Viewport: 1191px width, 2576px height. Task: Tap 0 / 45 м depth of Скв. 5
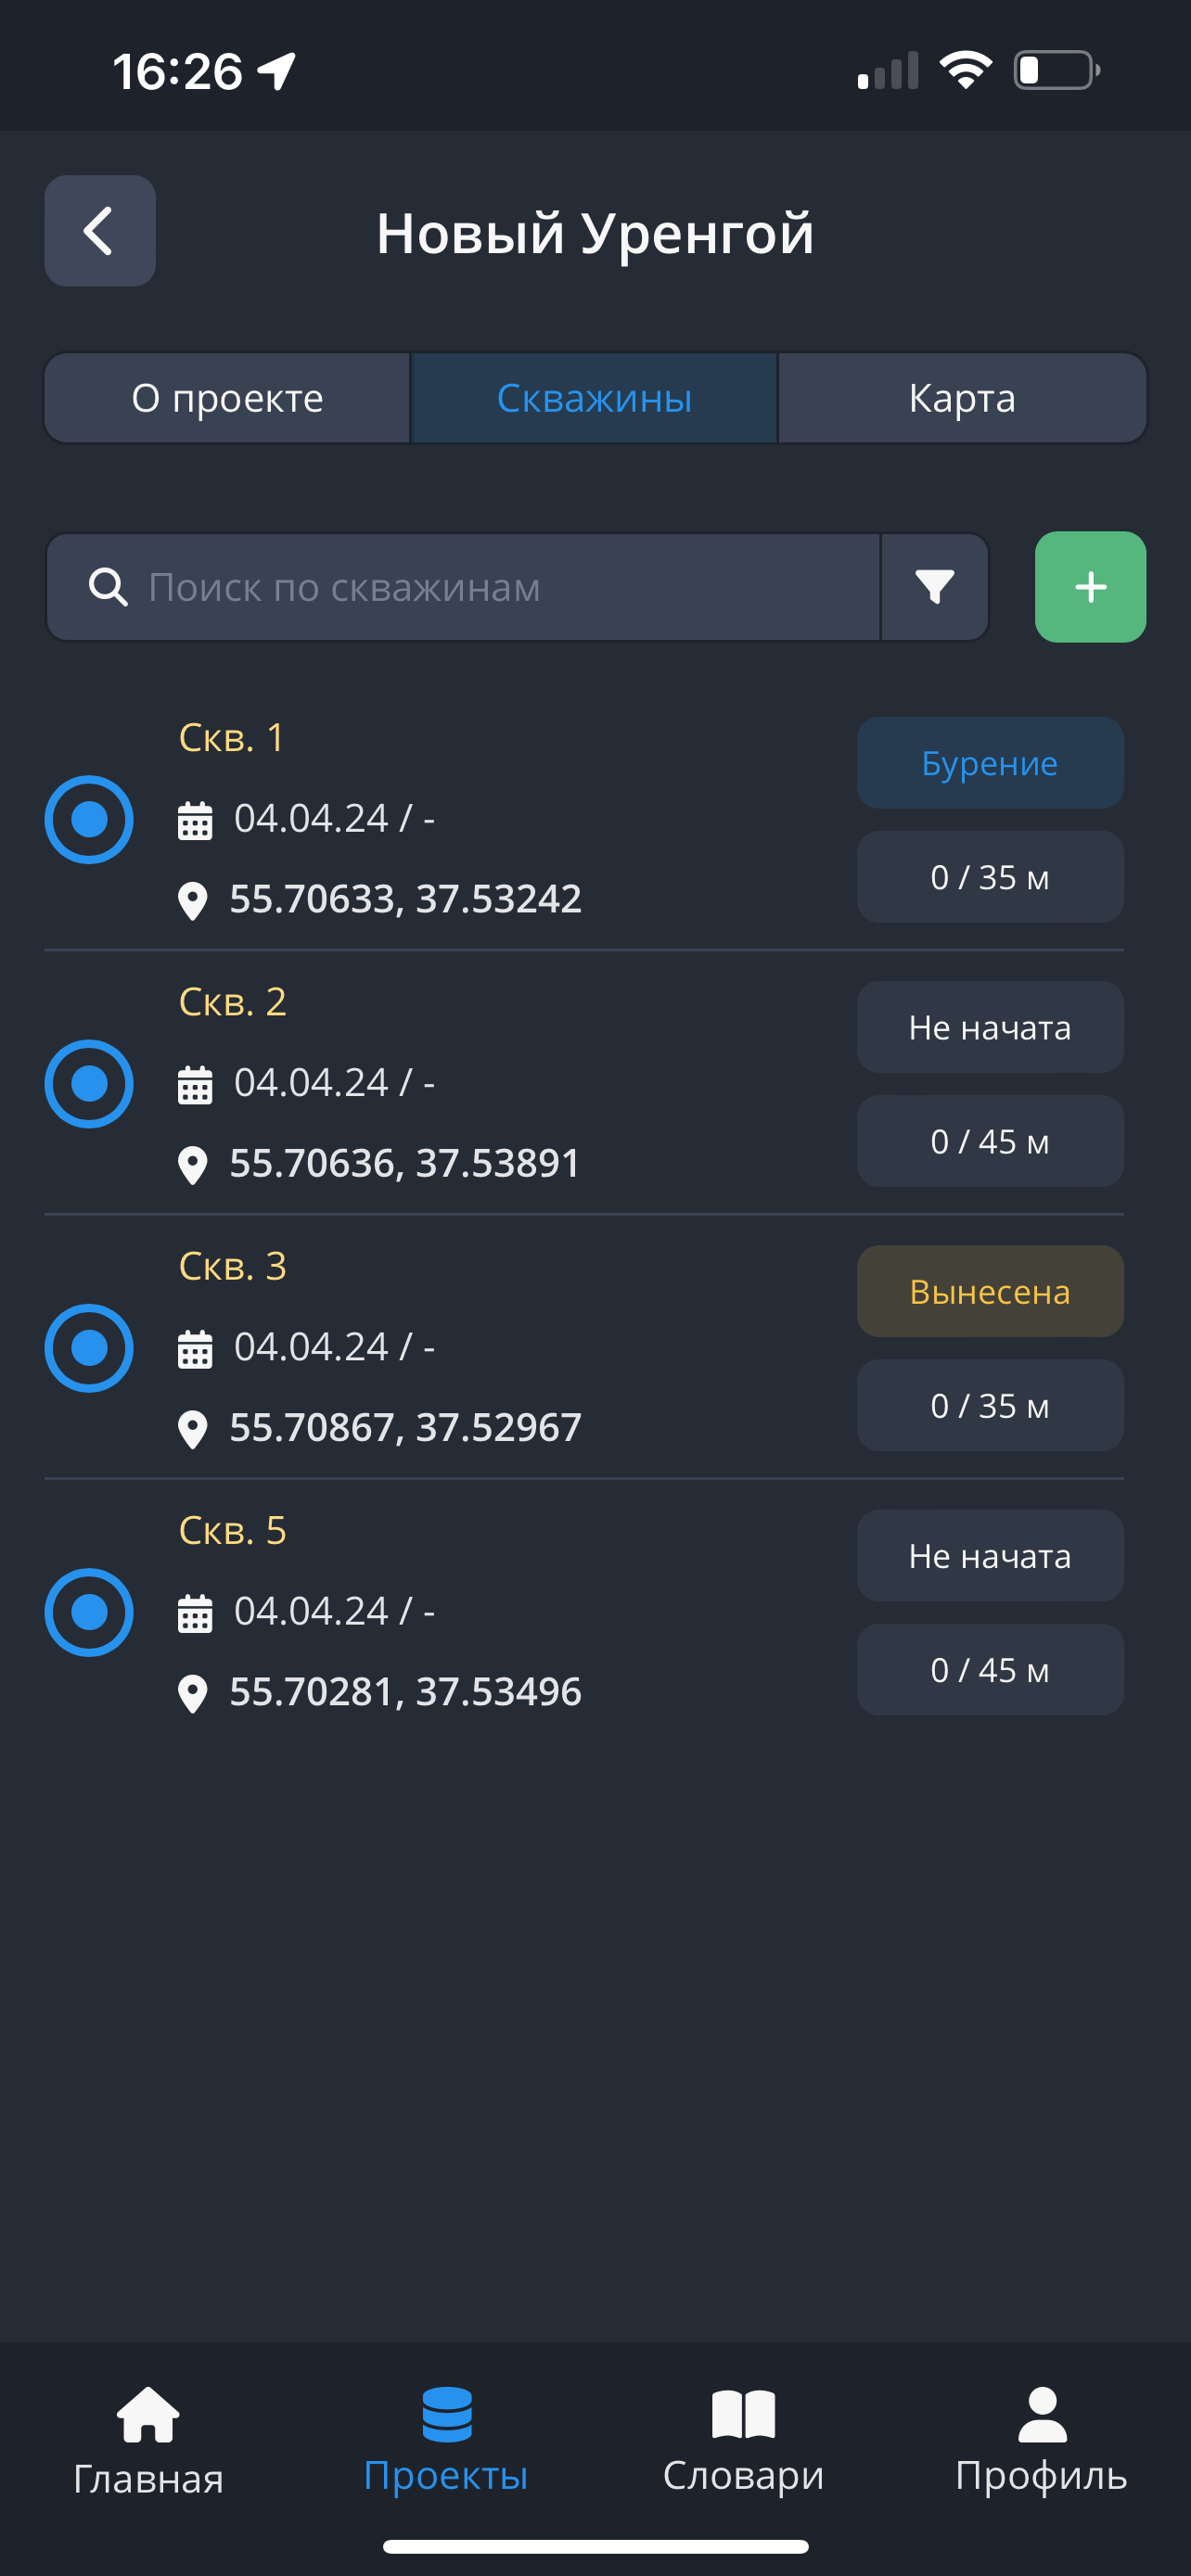point(990,1669)
